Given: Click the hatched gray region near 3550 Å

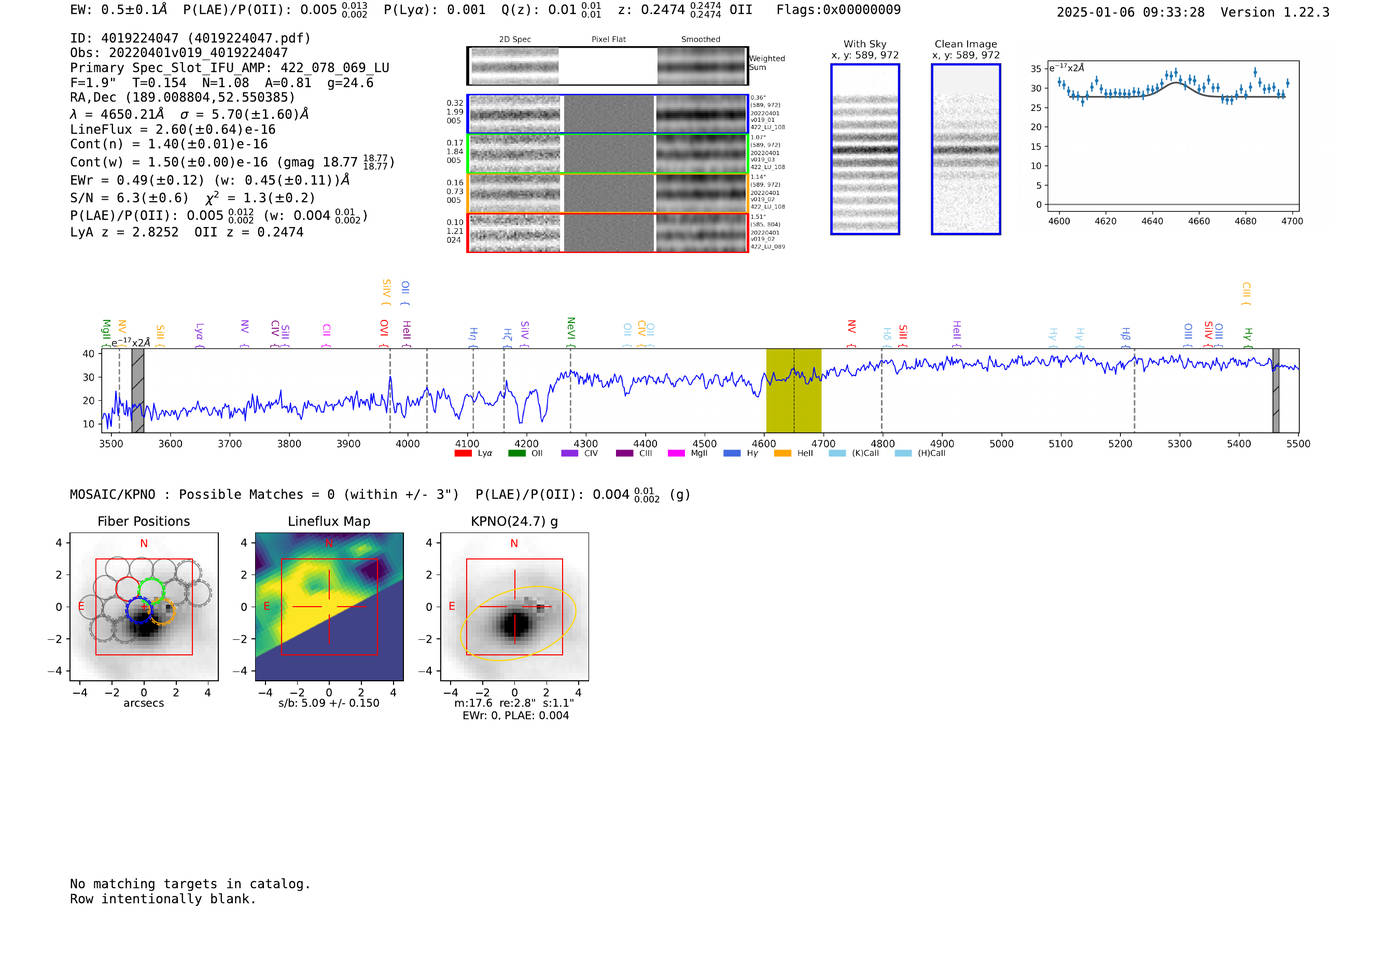Looking at the screenshot, I should (x=138, y=390).
